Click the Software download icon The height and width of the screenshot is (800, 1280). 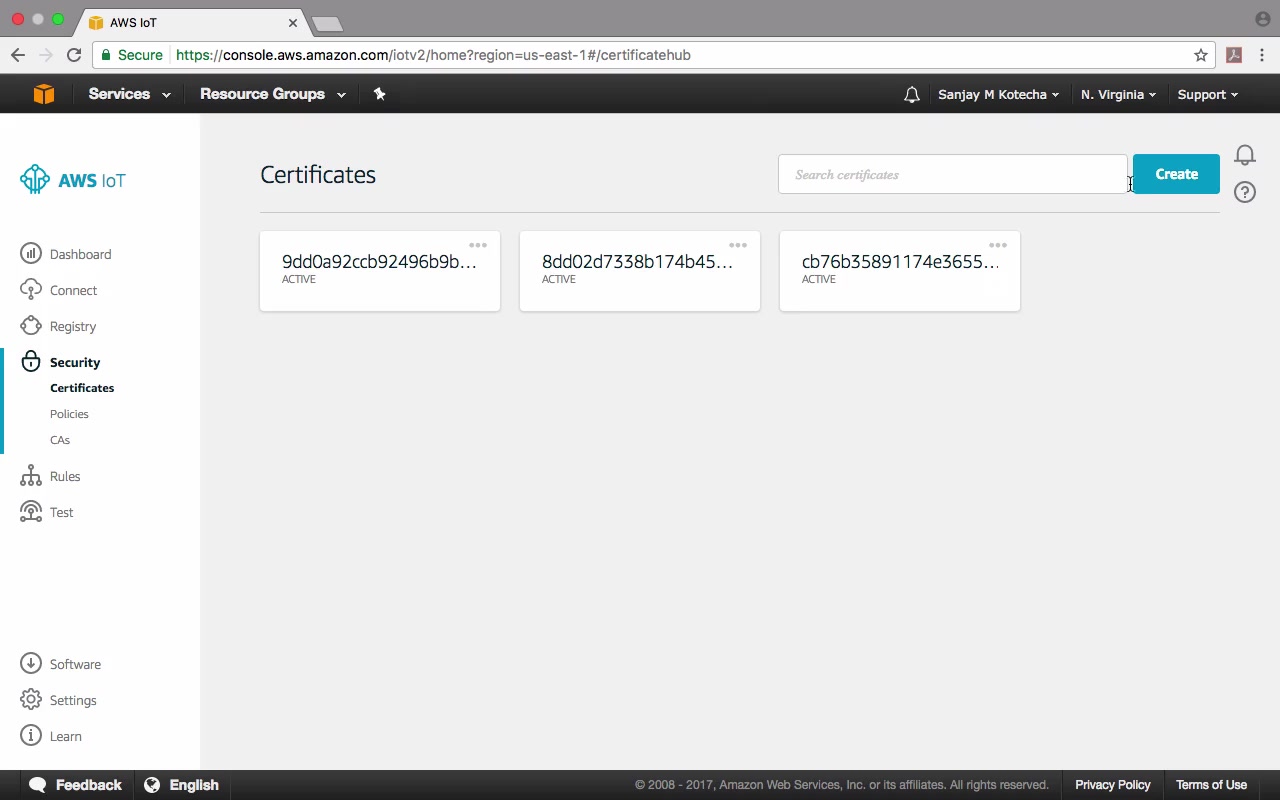[31, 664]
